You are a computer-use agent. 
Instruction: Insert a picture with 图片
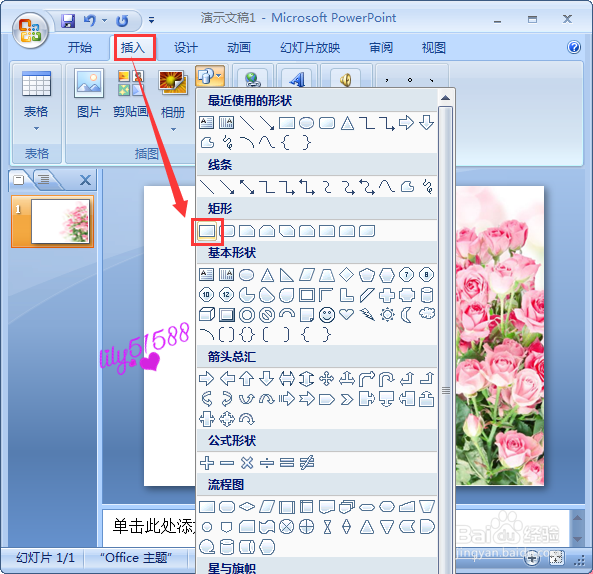click(x=89, y=94)
